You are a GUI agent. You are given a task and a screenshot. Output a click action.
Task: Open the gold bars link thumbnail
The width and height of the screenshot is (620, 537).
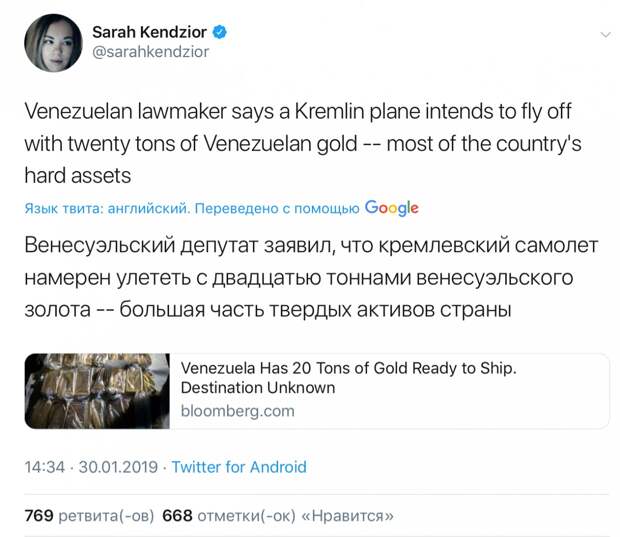point(97,391)
